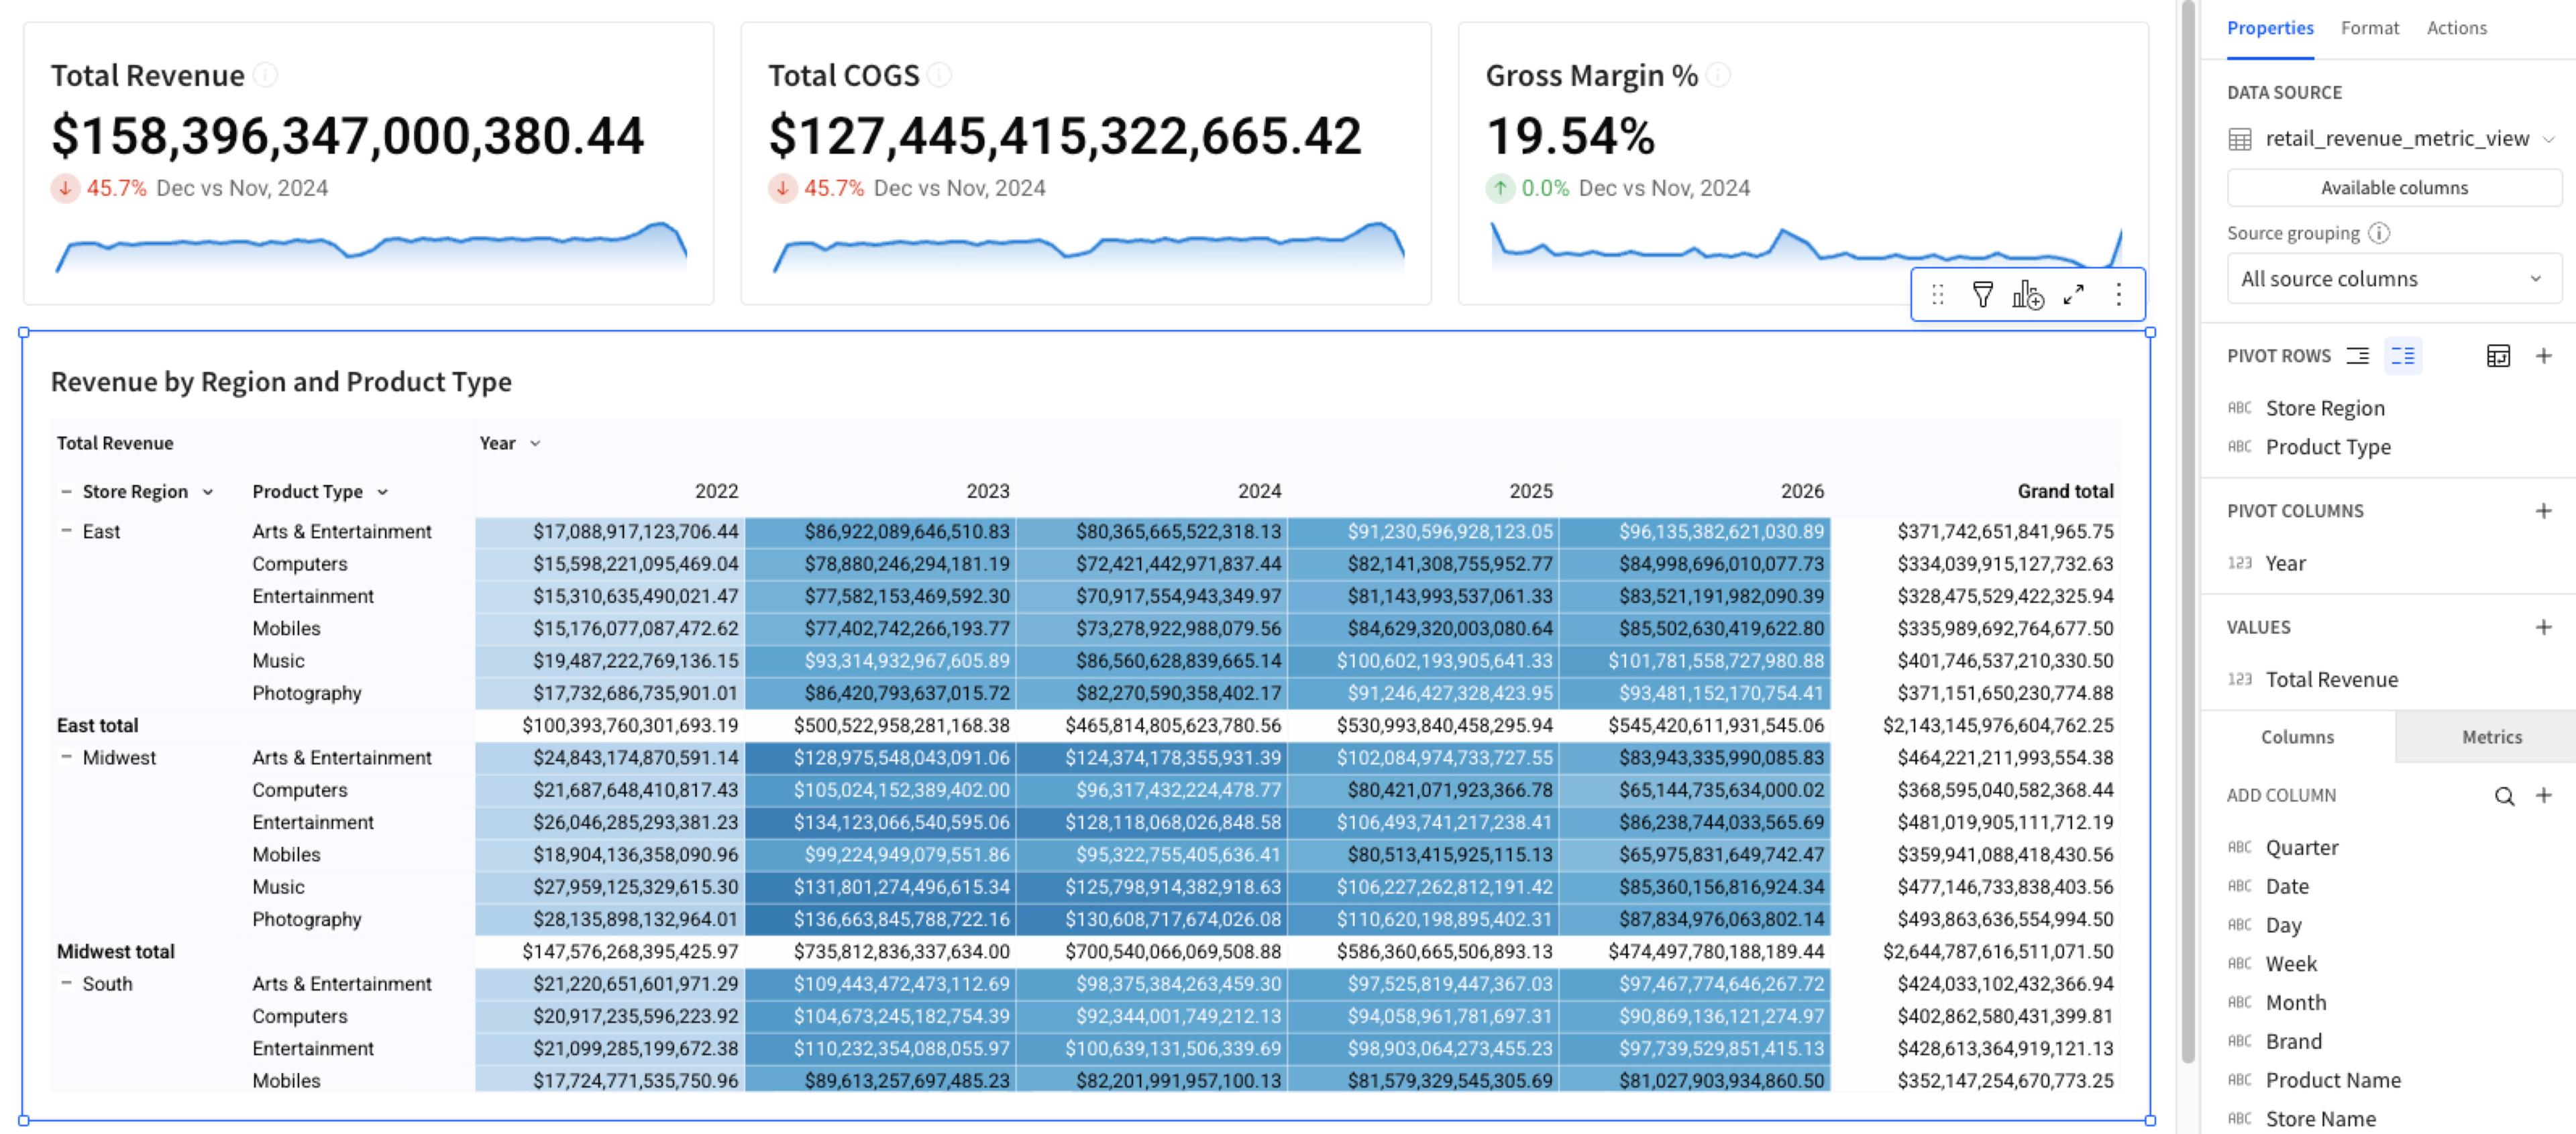
Task: Select the Columns tab
Action: [x=2297, y=737]
